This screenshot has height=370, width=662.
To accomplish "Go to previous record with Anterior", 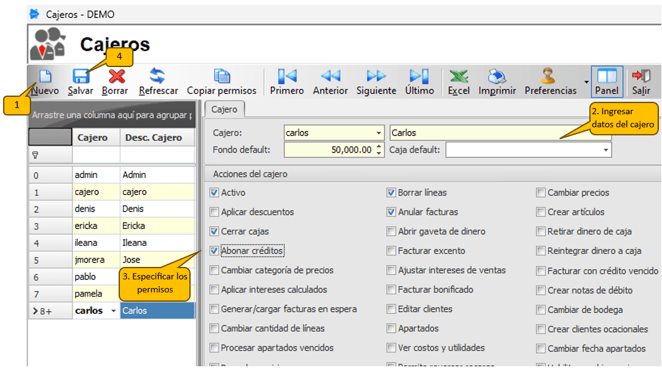I will [330, 76].
